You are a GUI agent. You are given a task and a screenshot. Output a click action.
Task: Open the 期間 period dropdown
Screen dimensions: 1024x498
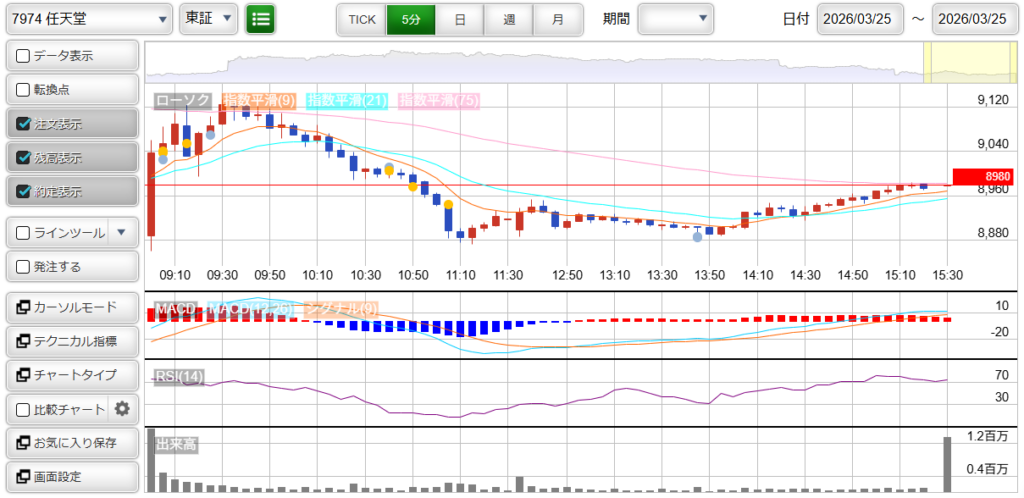click(676, 18)
